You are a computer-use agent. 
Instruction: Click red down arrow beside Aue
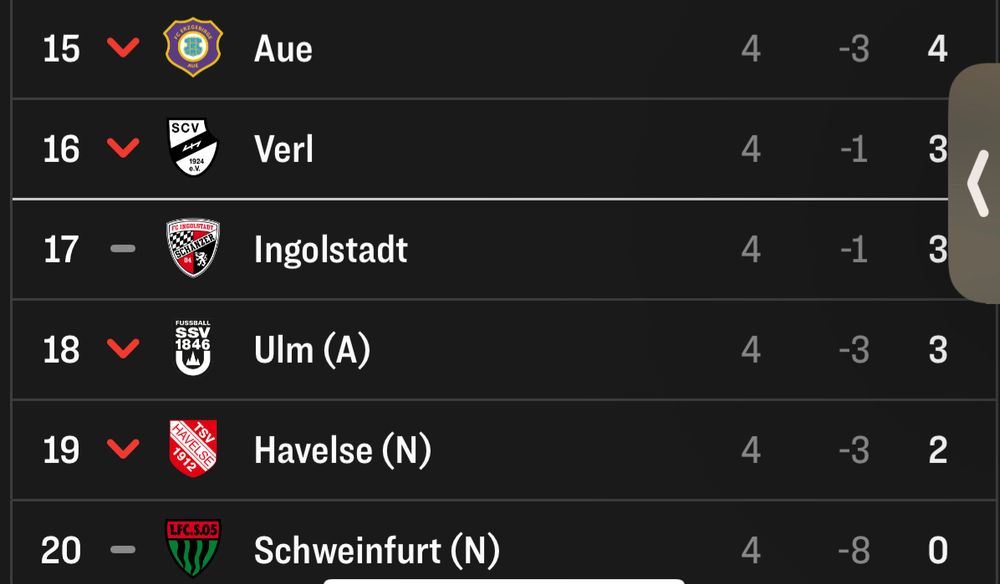point(123,48)
